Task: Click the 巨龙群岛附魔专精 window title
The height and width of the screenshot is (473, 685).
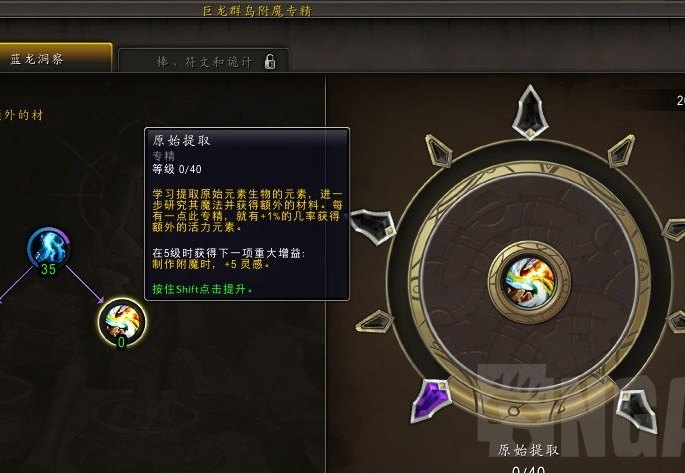Action: pos(257,10)
